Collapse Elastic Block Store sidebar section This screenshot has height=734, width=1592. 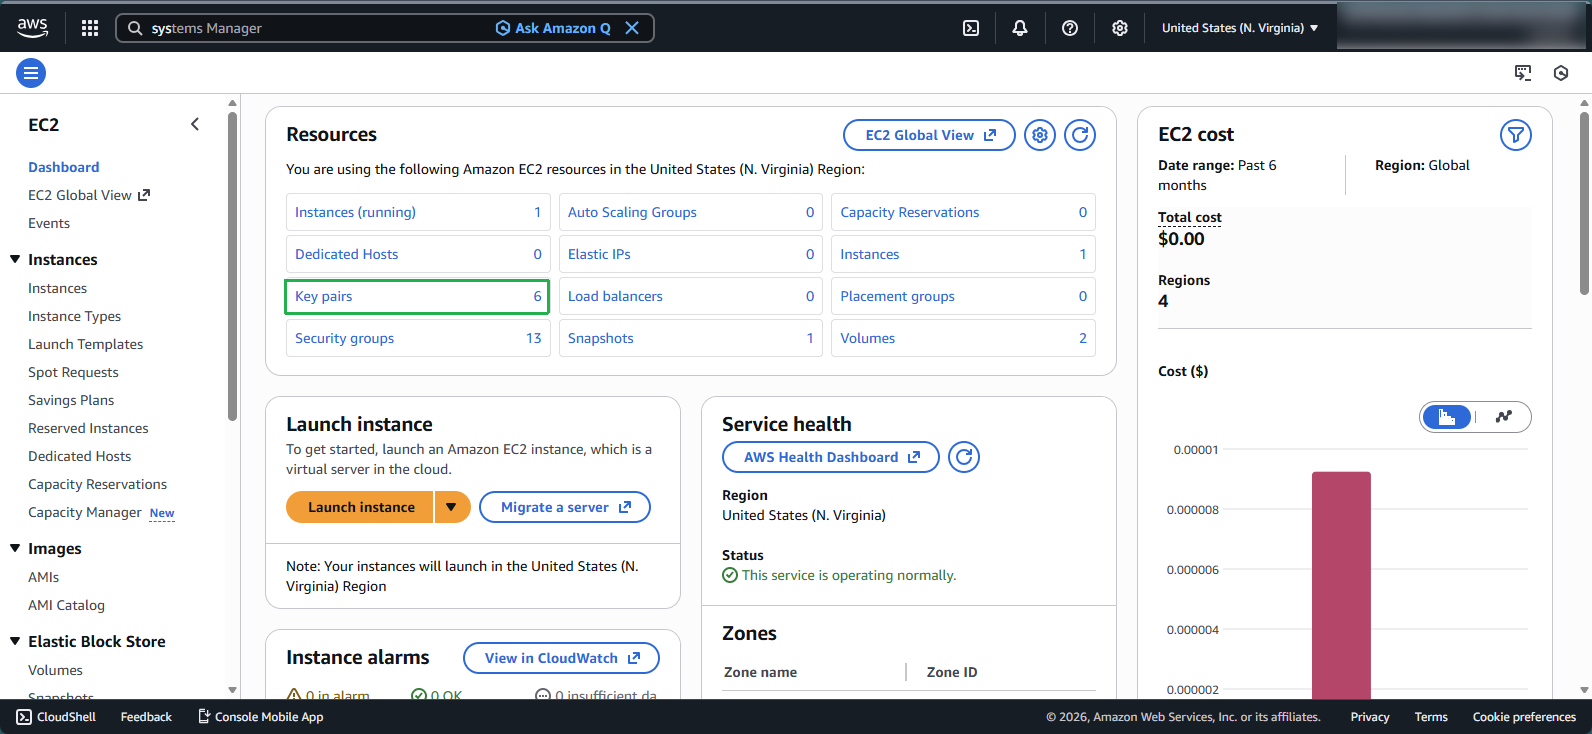point(15,641)
